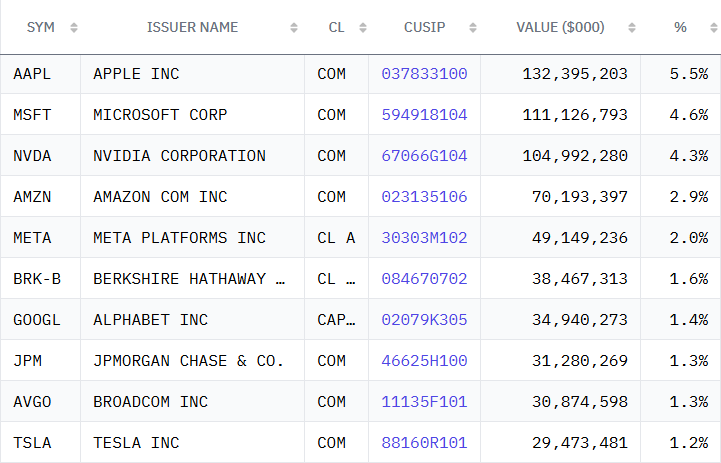The width and height of the screenshot is (721, 463).
Task: Click issuer name AMAZON COM INC
Action: (160, 197)
